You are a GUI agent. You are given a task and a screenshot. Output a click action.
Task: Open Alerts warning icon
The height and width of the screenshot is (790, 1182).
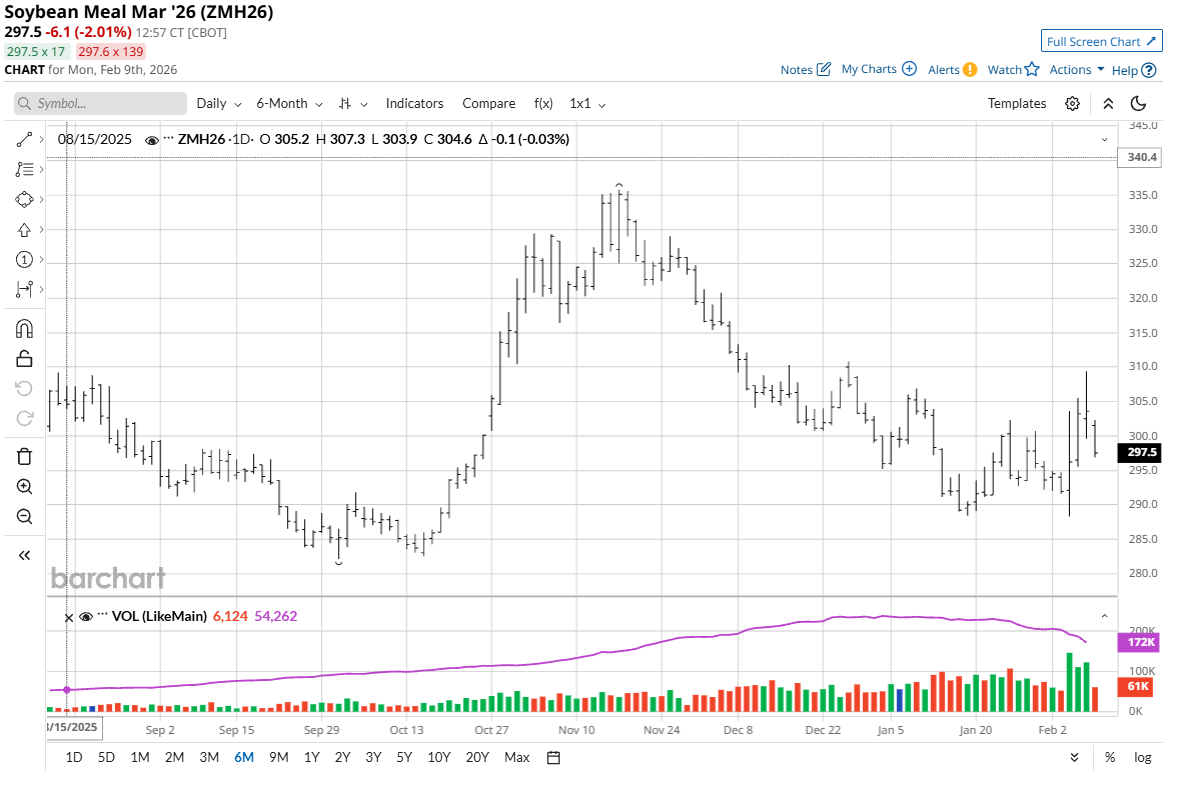970,69
